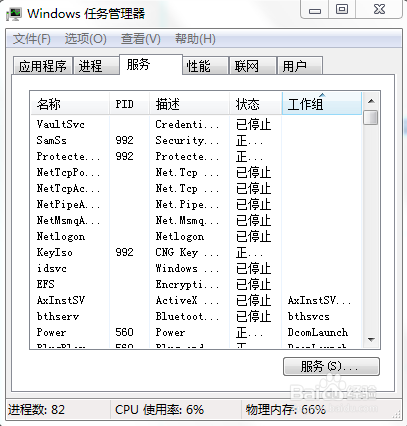
Task: Switch to the 联网 tab
Action: pyautogui.click(x=253, y=66)
